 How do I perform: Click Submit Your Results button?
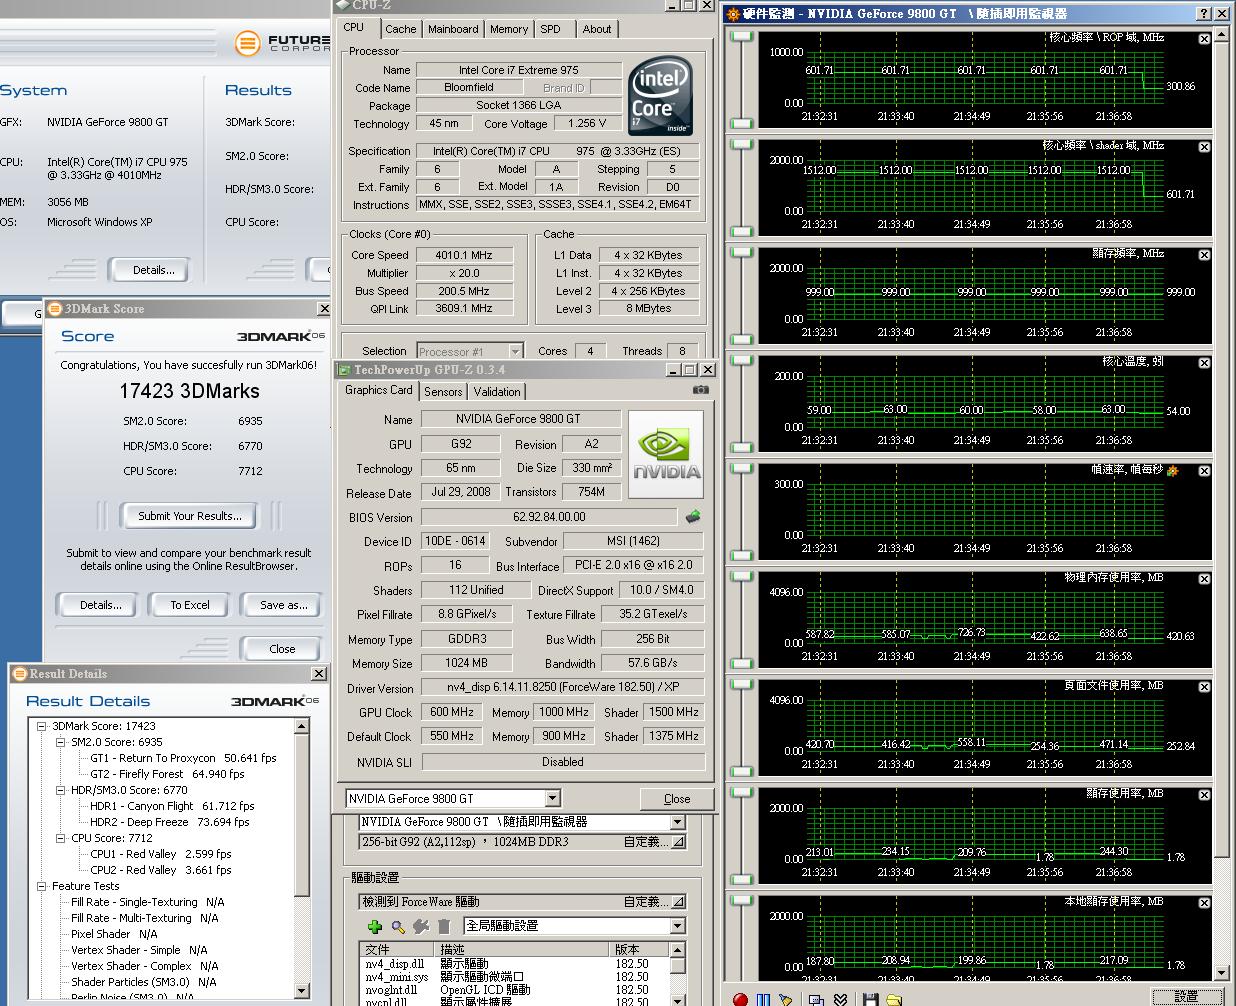pyautogui.click(x=190, y=516)
